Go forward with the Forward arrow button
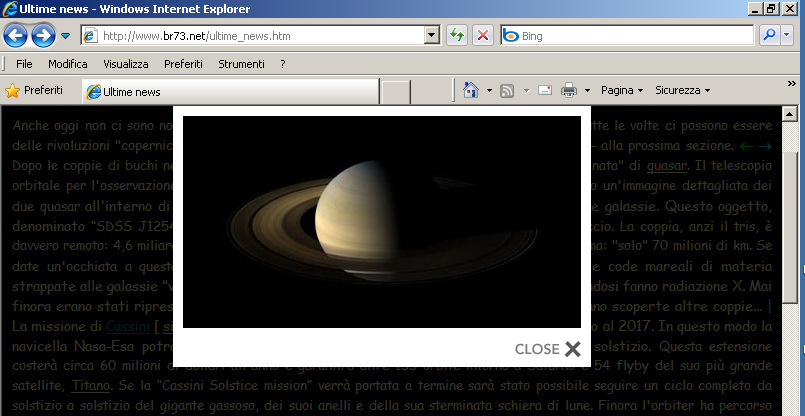Screen dimensions: 805x416 43,36
